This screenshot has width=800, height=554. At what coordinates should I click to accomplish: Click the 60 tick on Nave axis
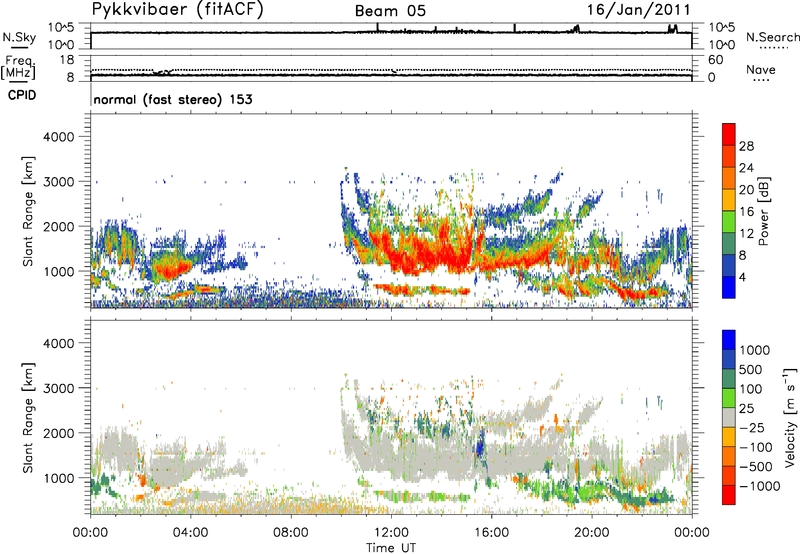point(715,60)
